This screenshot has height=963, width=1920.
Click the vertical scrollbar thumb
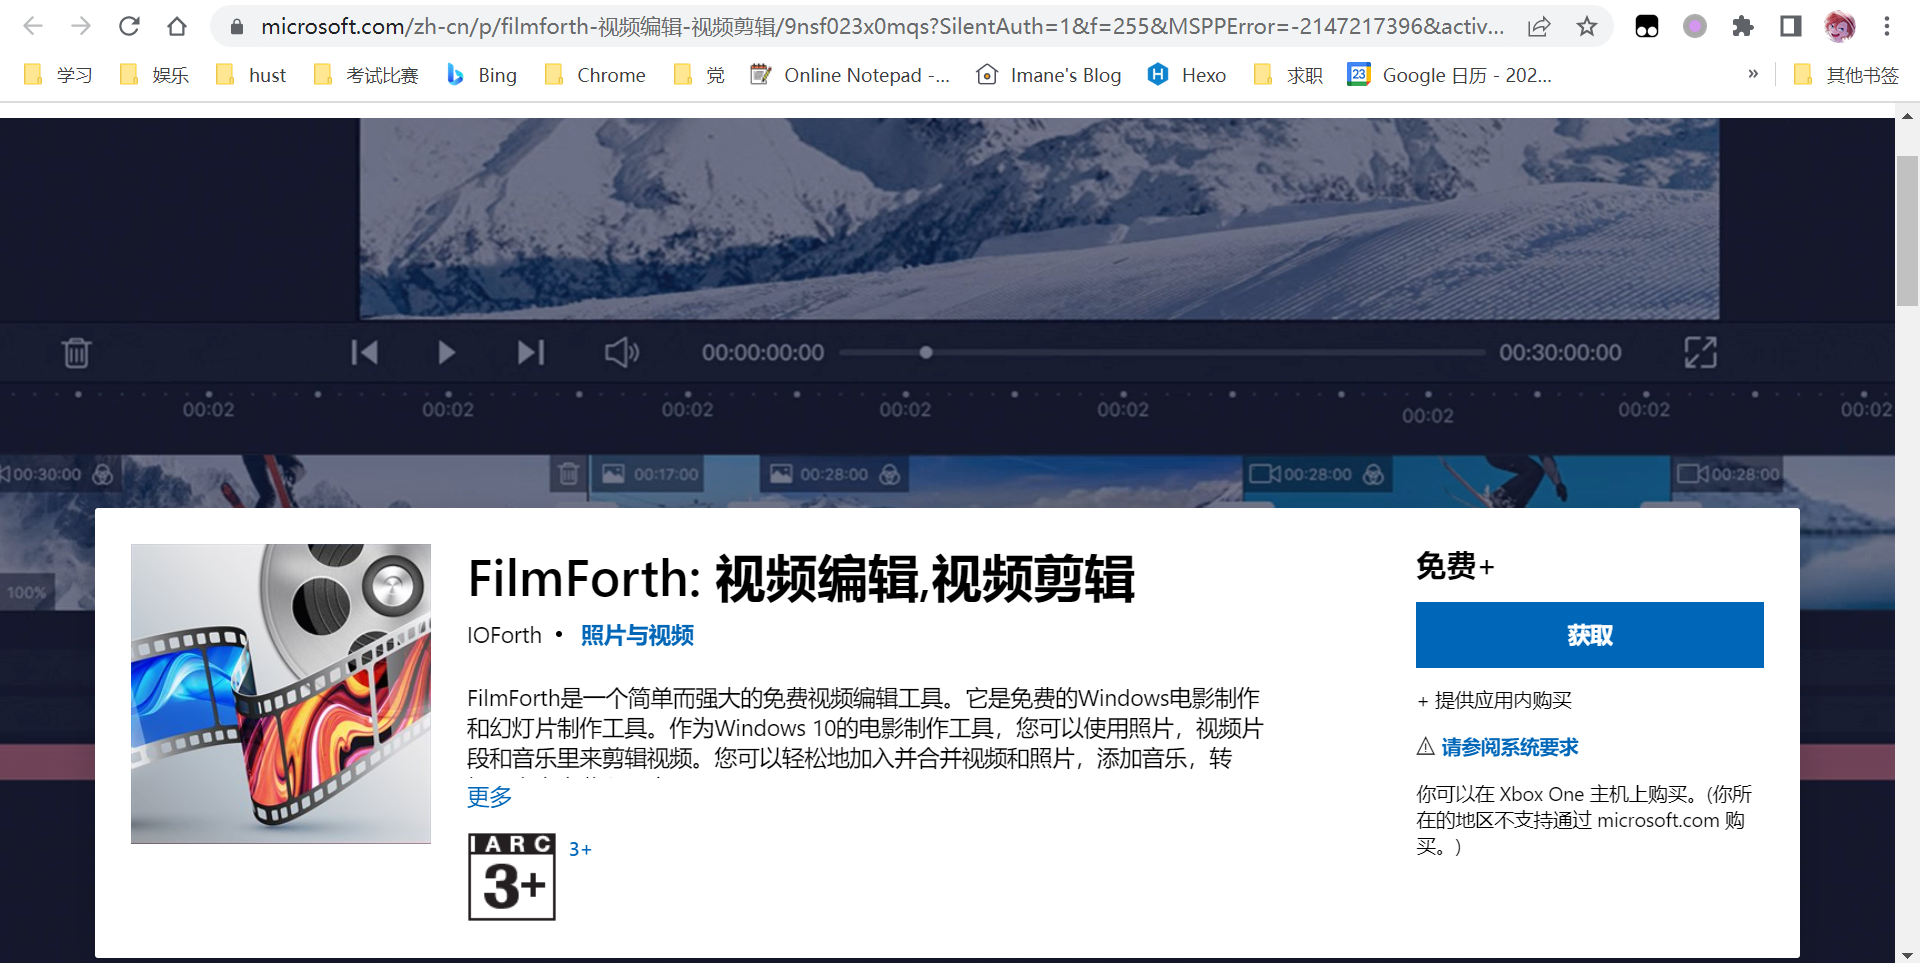pos(1907,231)
